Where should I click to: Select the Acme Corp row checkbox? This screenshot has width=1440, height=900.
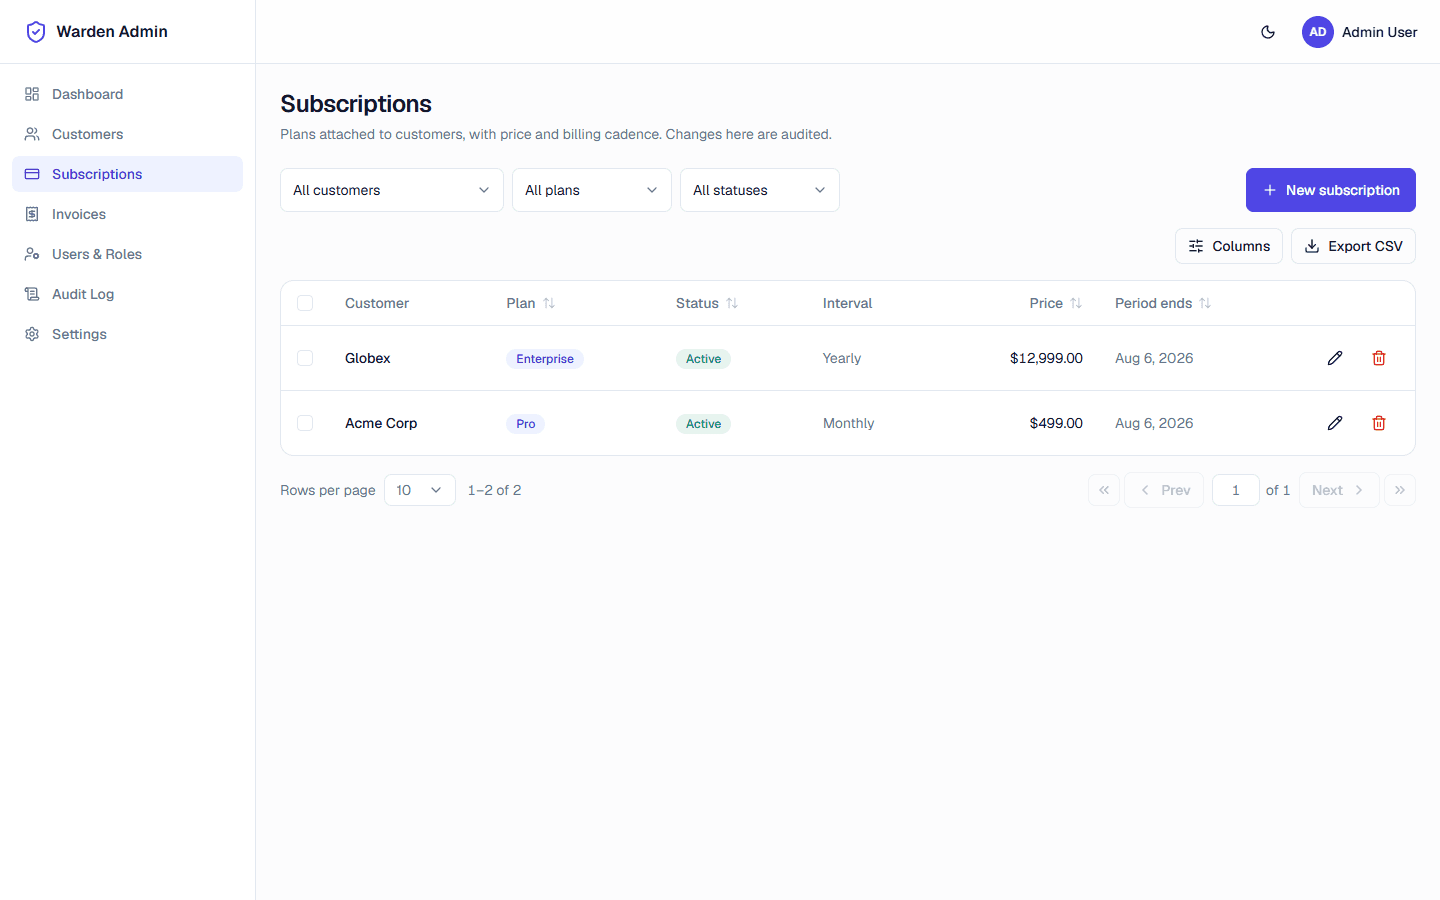tap(305, 423)
